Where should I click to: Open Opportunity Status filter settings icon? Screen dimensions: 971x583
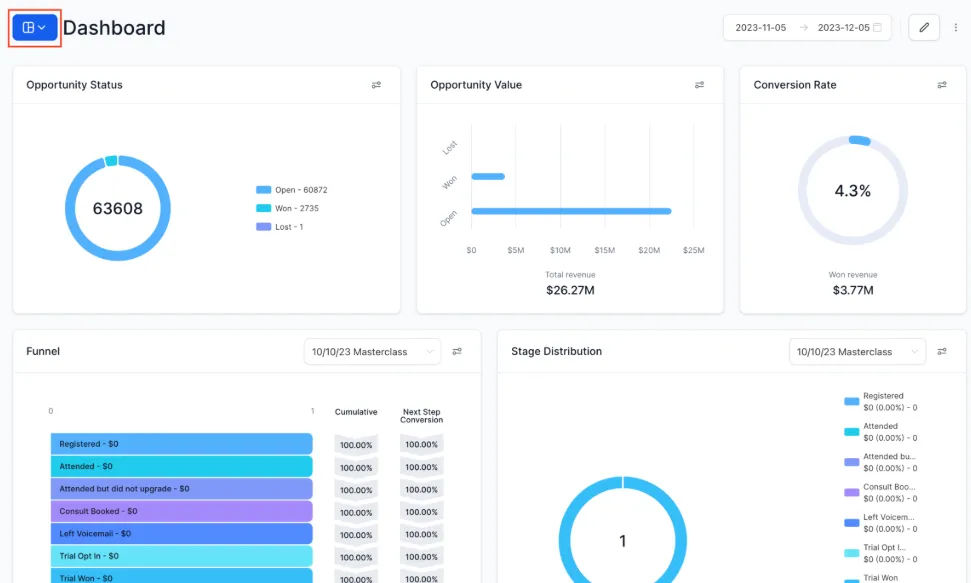tap(376, 85)
